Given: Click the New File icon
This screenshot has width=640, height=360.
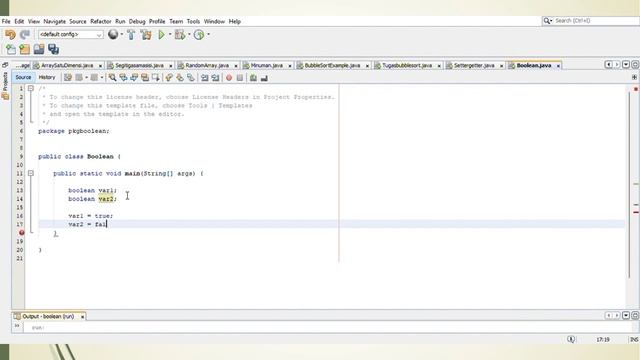Looking at the screenshot, I should [11, 49].
